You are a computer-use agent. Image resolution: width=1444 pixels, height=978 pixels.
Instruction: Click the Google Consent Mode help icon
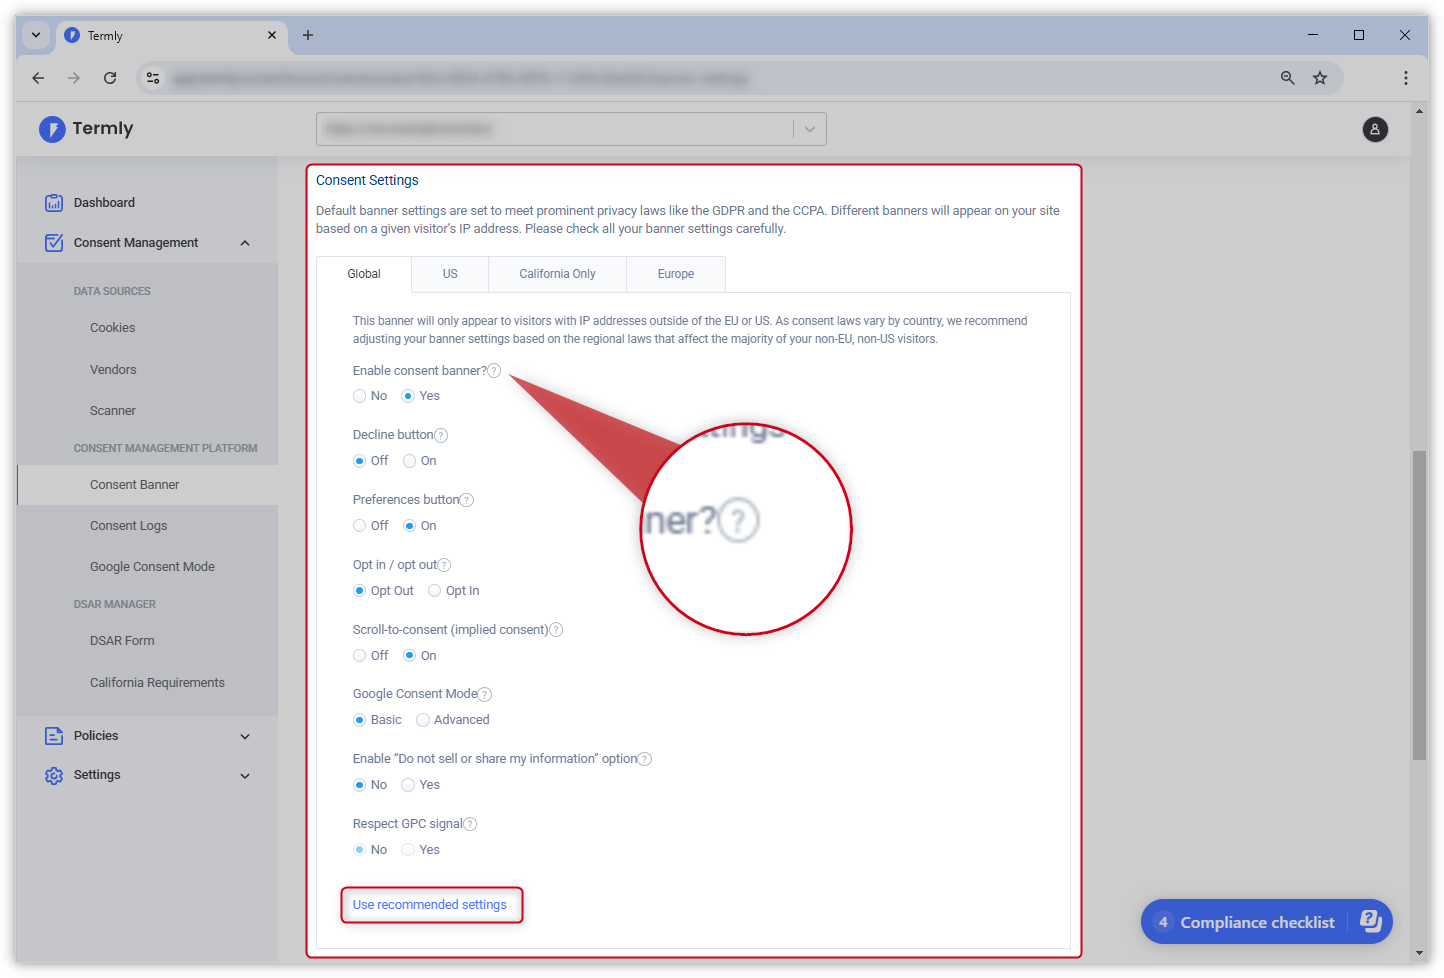point(485,693)
